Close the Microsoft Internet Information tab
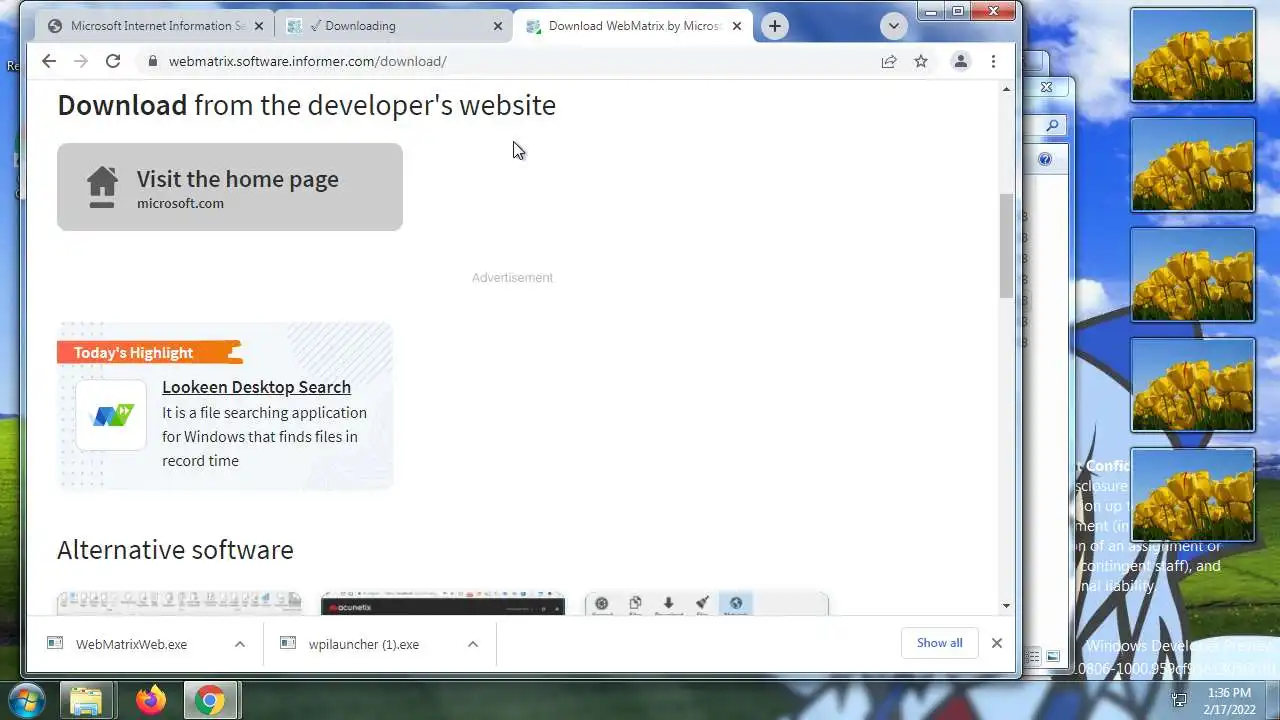Image resolution: width=1280 pixels, height=720 pixels. tap(259, 26)
